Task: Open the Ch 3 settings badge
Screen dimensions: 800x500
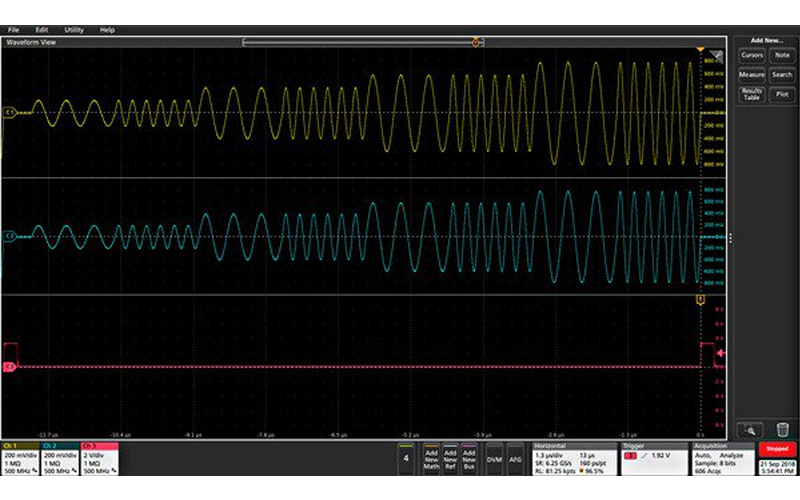Action: tap(99, 459)
